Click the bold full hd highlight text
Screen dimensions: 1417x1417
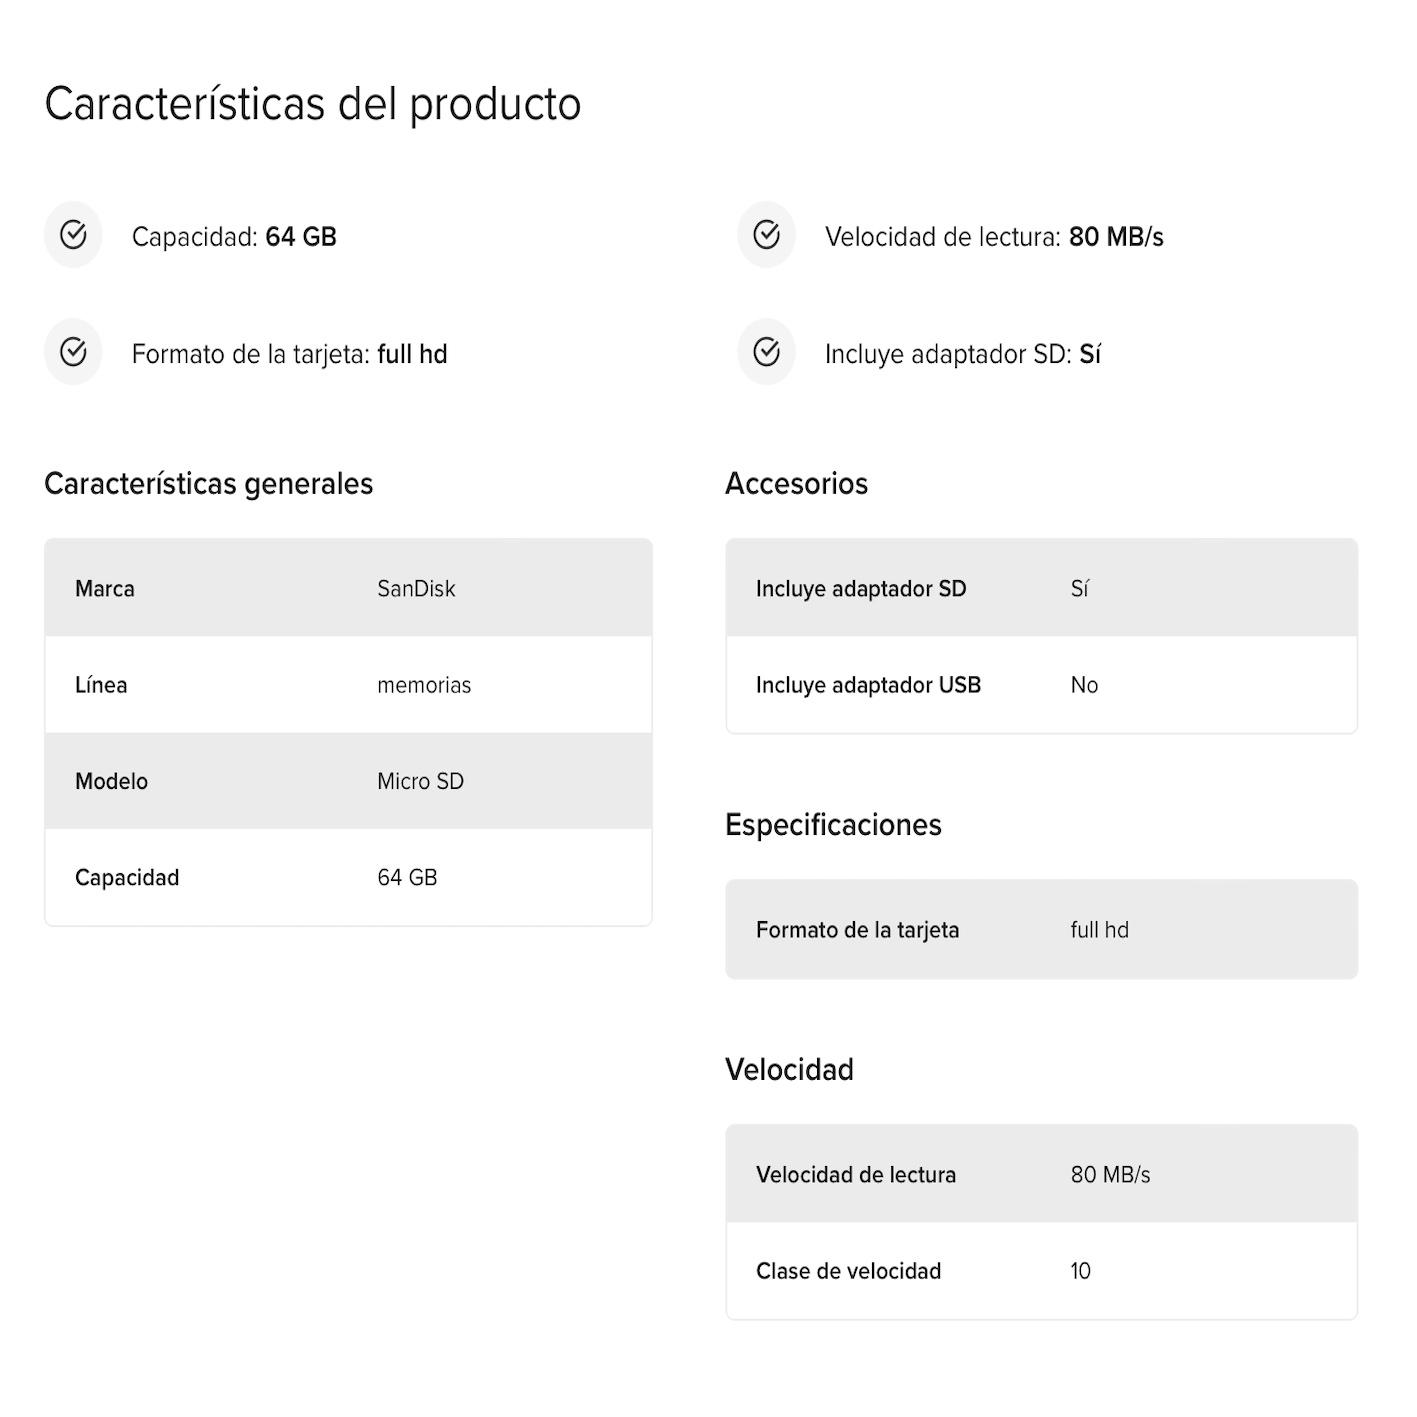pos(412,354)
